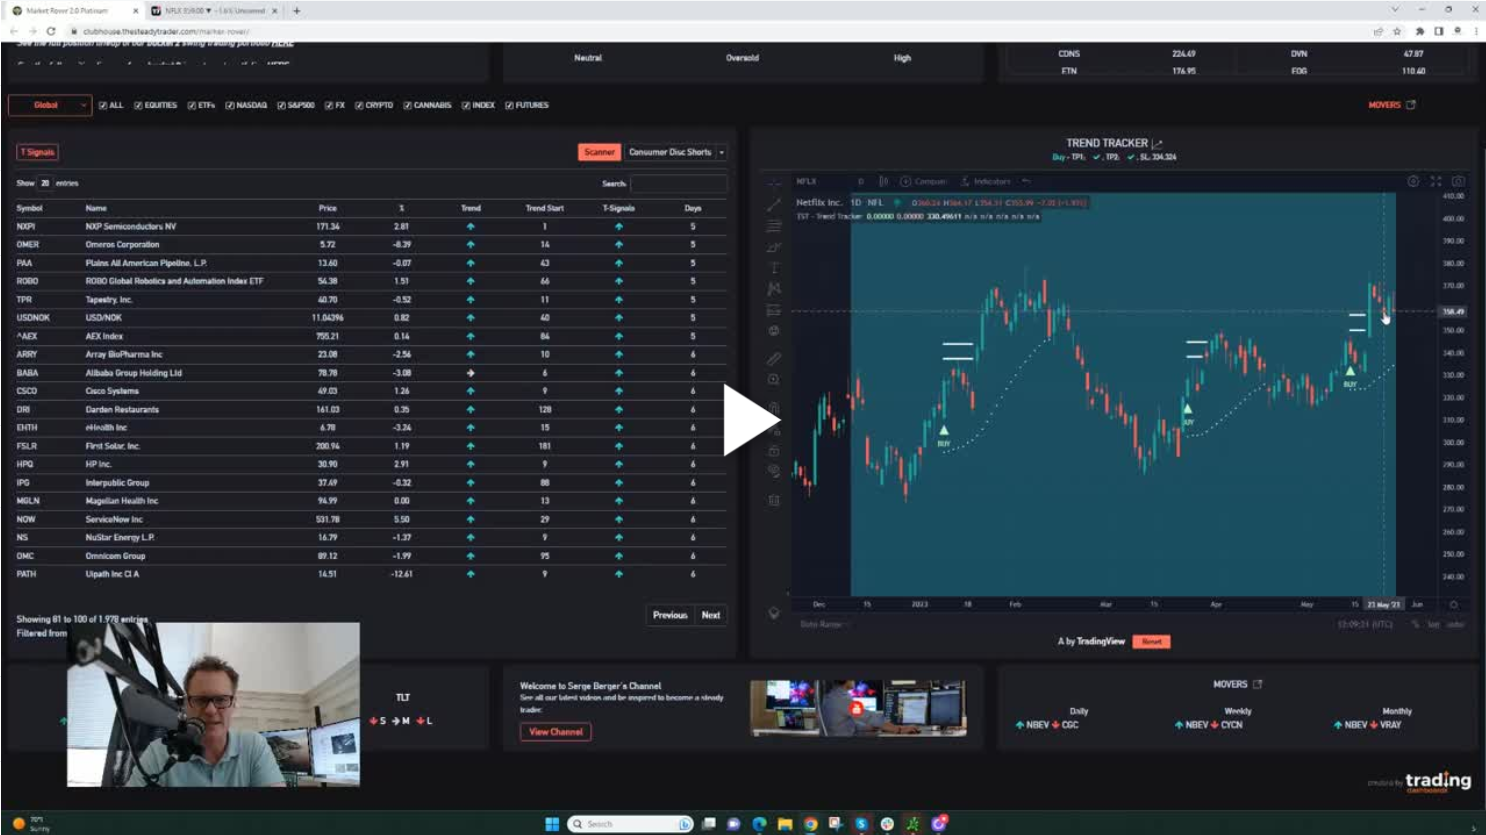Toggle the ALL checkbox filter
The image size is (1486, 835).
[103, 105]
